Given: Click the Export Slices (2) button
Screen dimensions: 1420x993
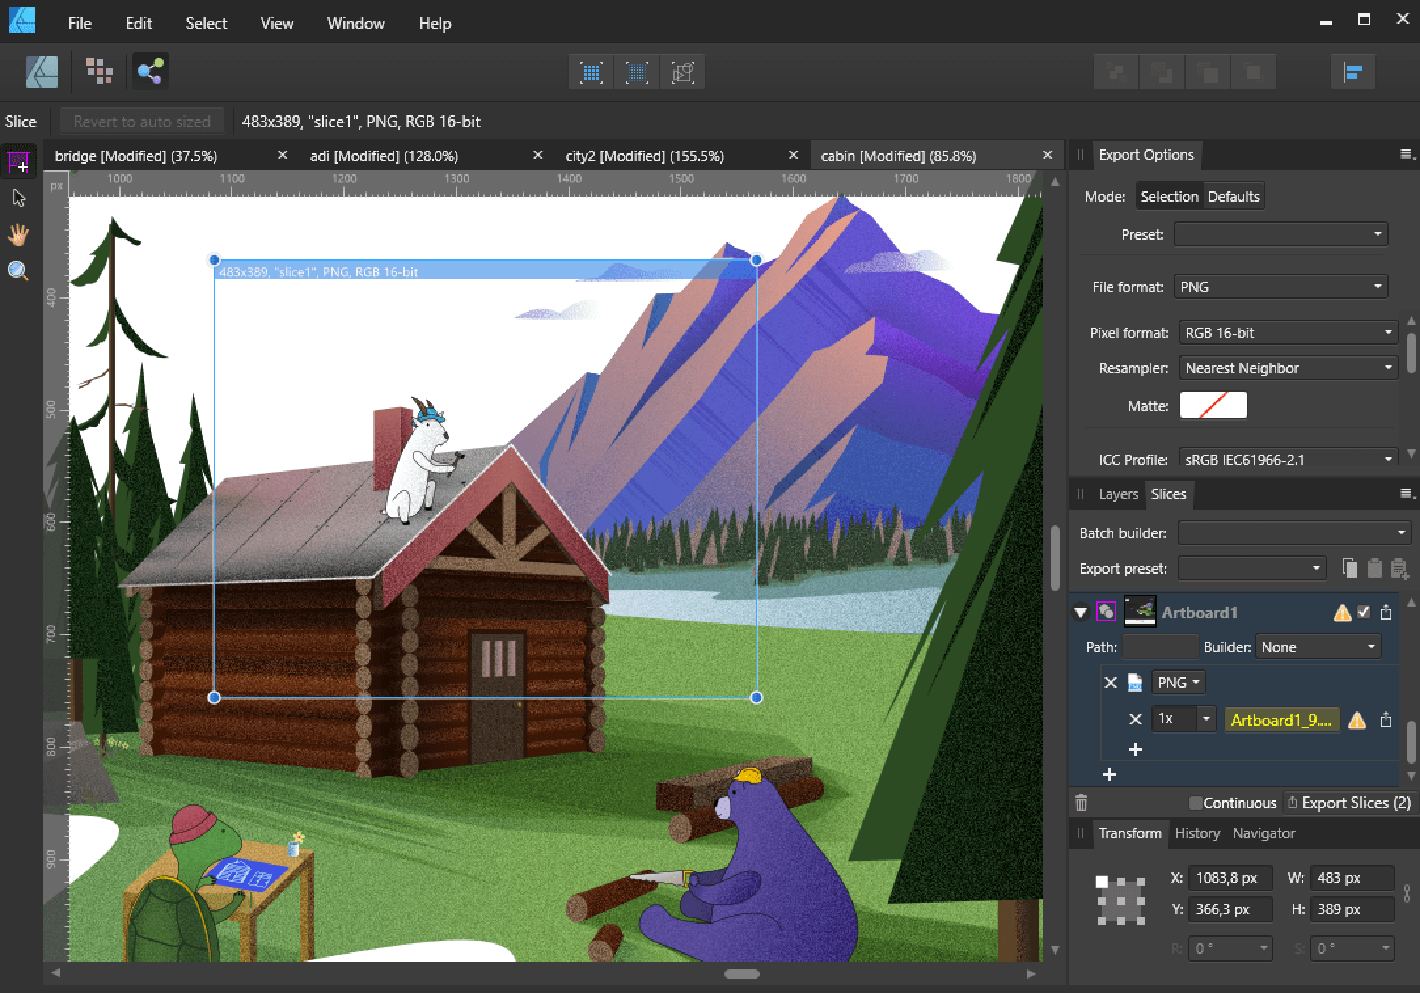Looking at the screenshot, I should (x=1348, y=802).
